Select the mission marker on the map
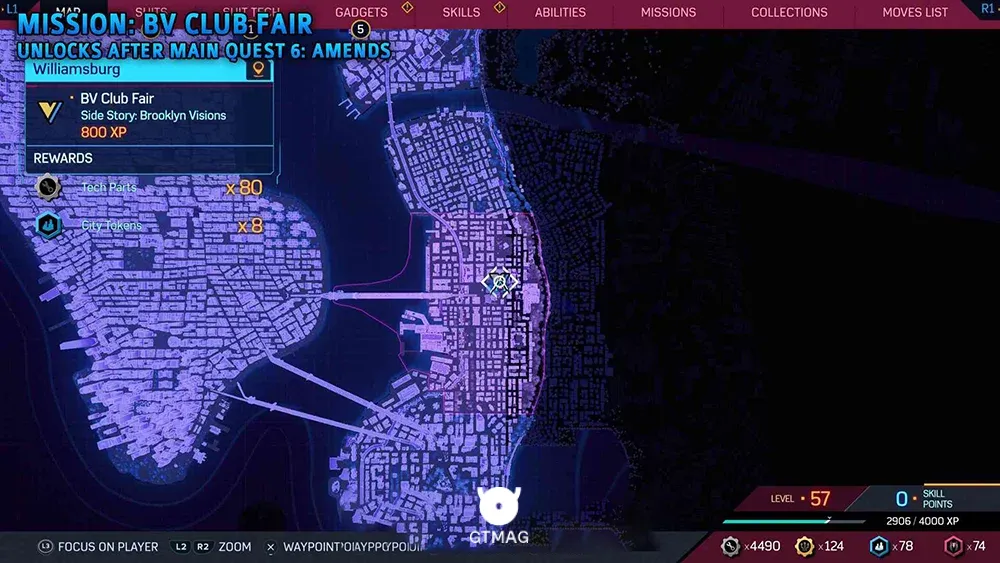The image size is (1000, 563). (x=499, y=281)
